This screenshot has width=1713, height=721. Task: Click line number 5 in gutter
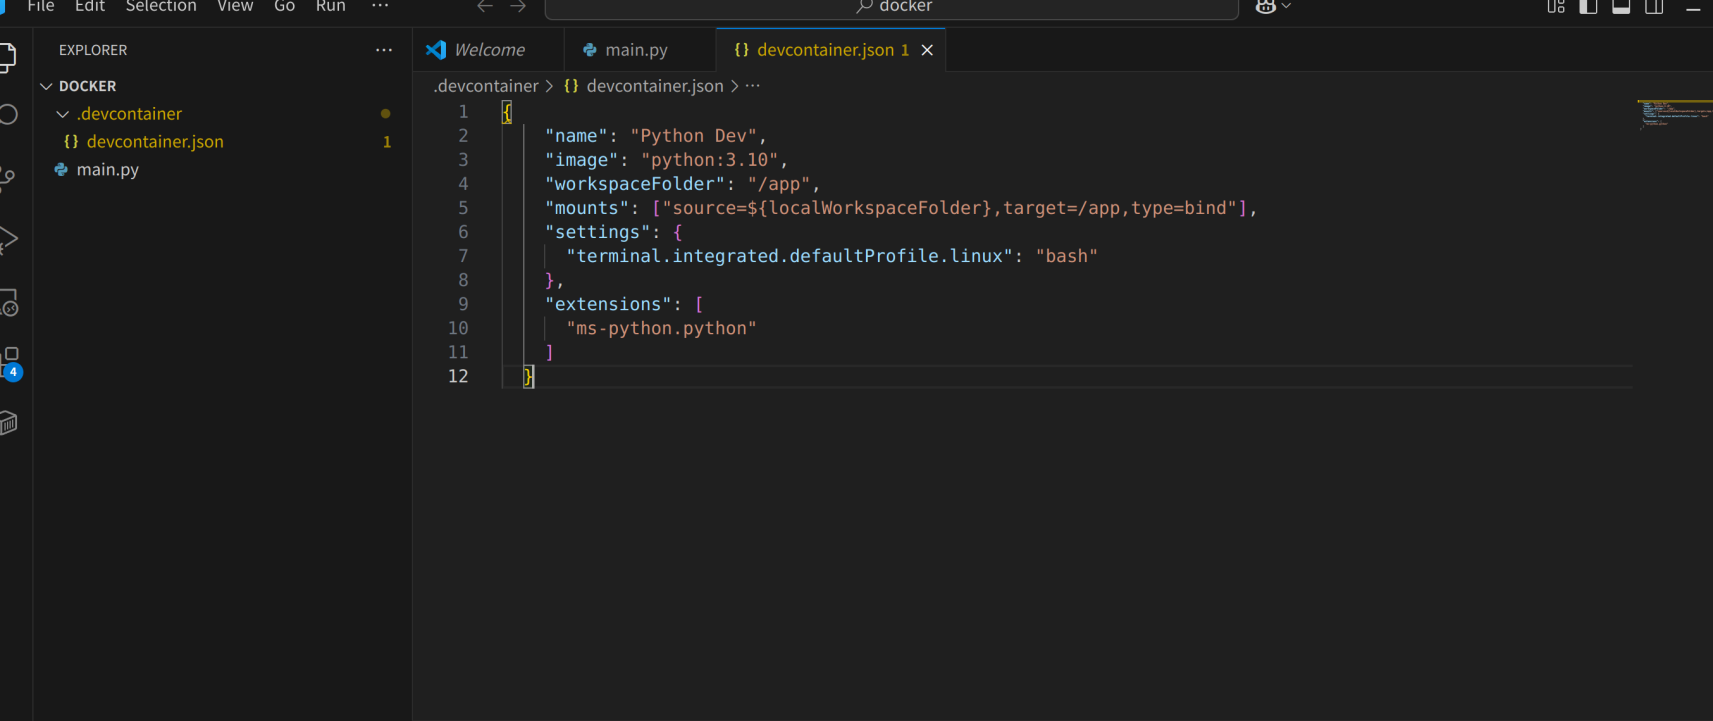click(x=463, y=208)
